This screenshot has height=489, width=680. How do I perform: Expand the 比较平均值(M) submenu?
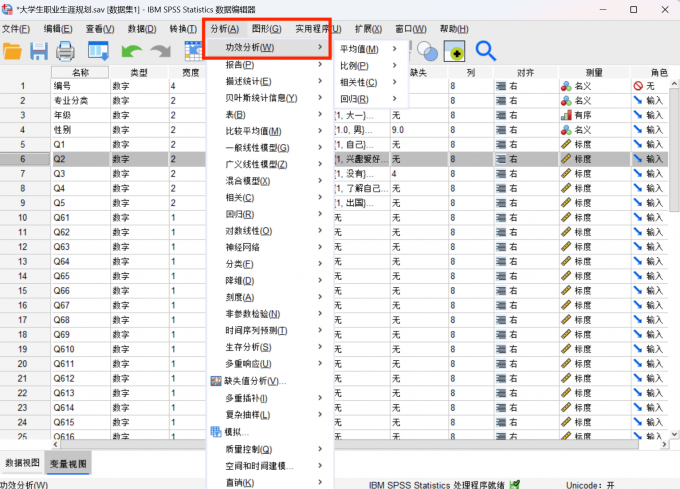point(270,131)
